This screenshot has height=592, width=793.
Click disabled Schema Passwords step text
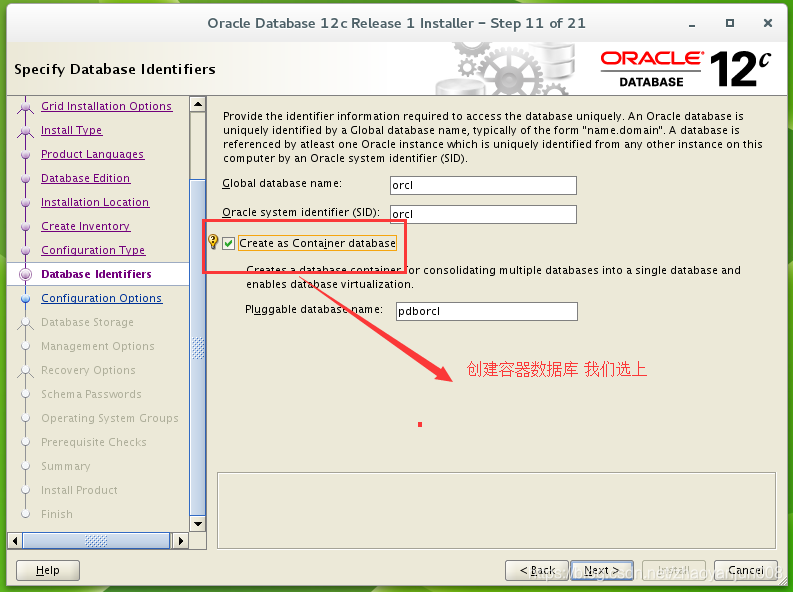coord(91,394)
